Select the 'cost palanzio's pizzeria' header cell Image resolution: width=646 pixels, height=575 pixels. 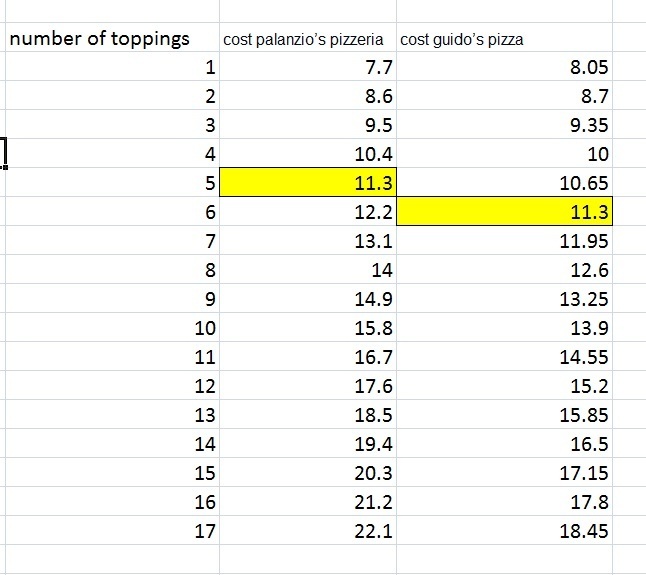tap(308, 38)
